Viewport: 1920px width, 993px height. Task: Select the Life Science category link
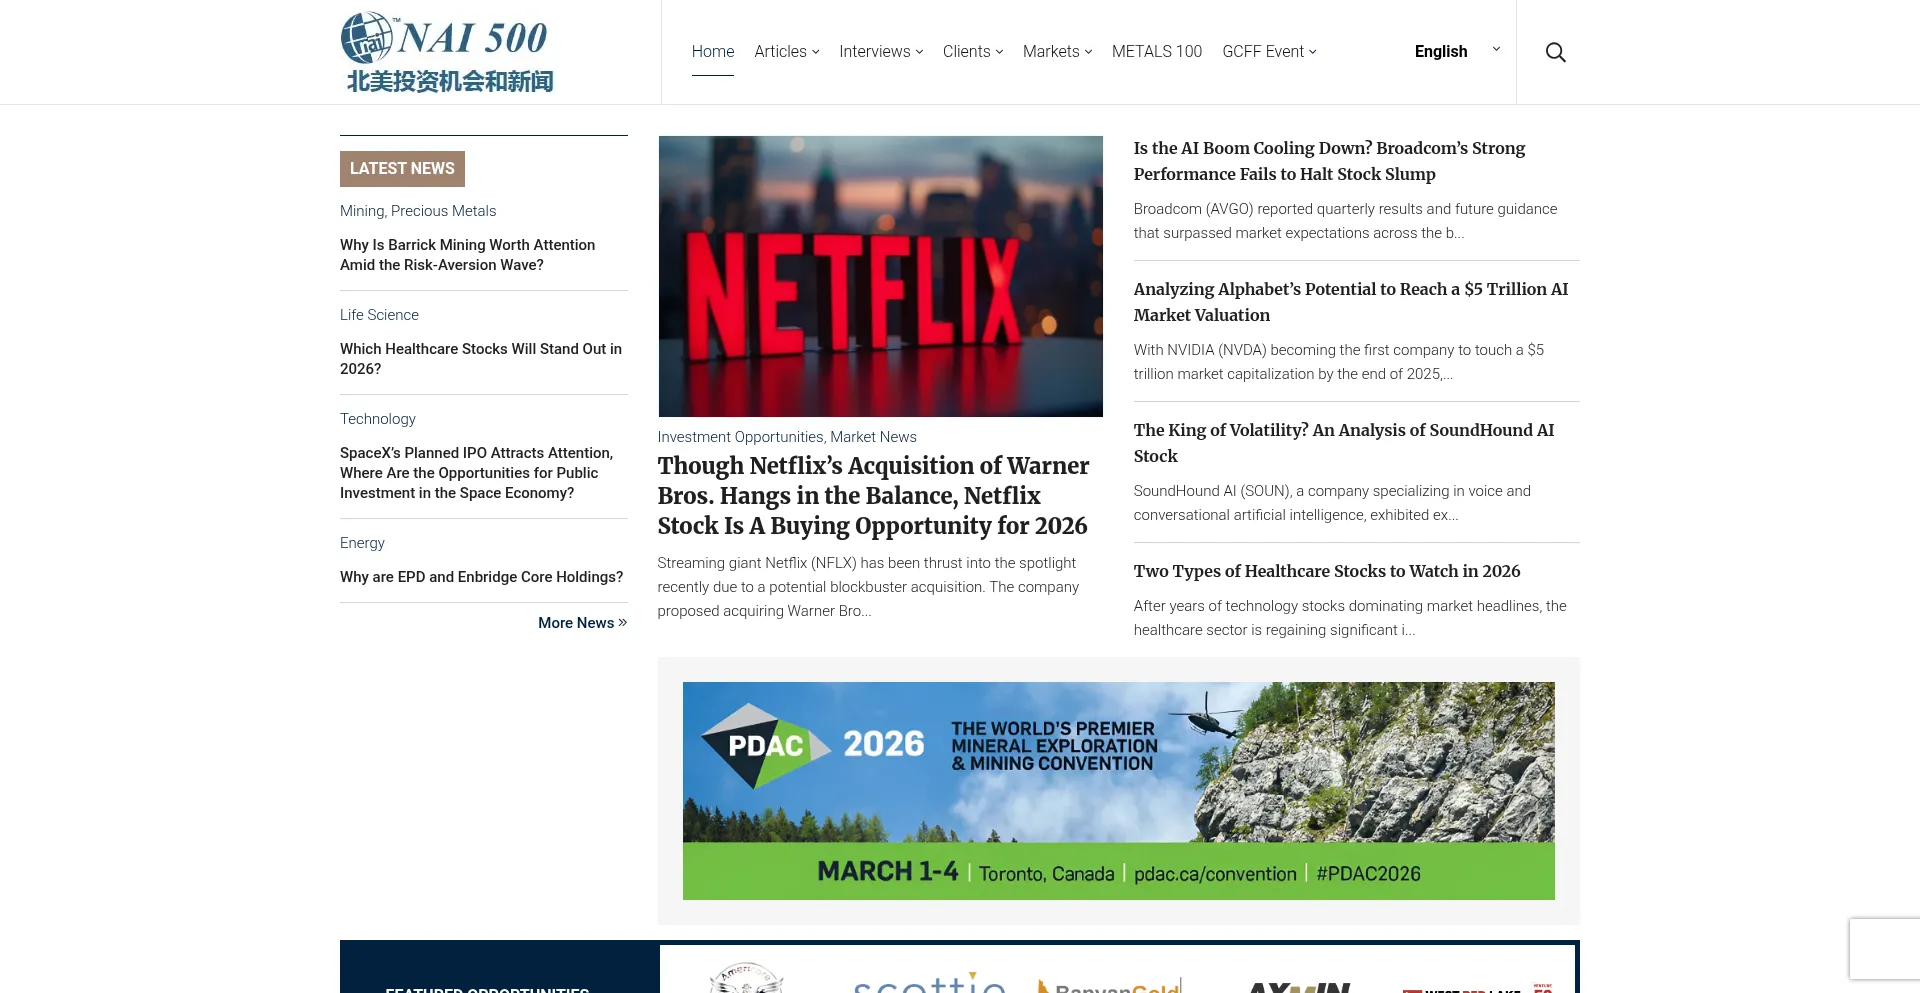coord(379,314)
